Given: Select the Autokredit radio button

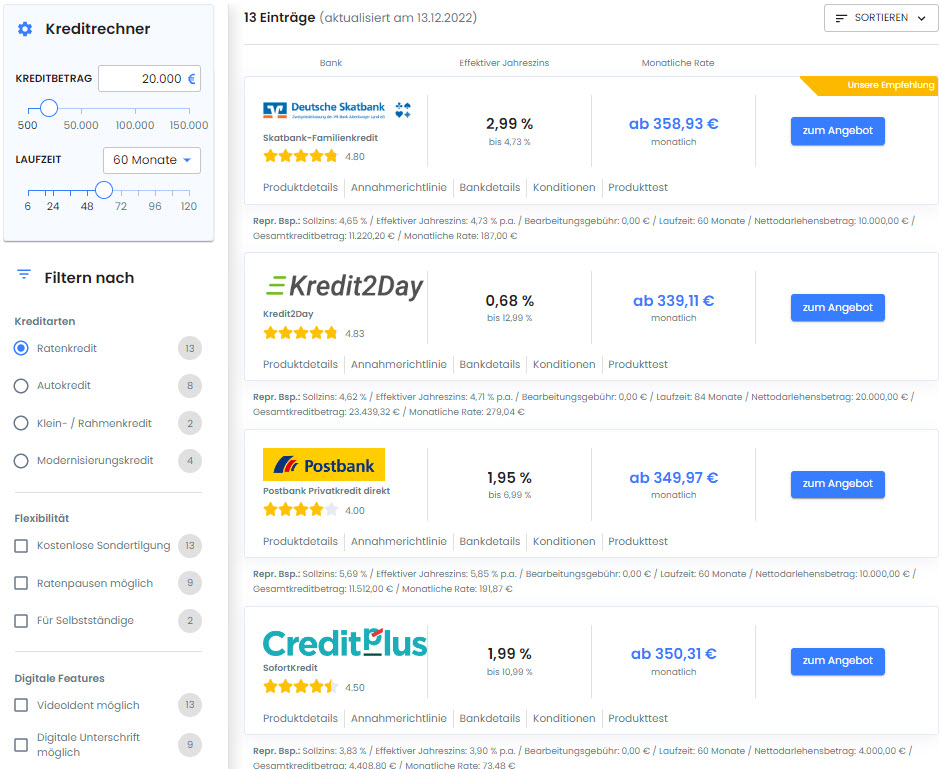Looking at the screenshot, I should point(21,386).
